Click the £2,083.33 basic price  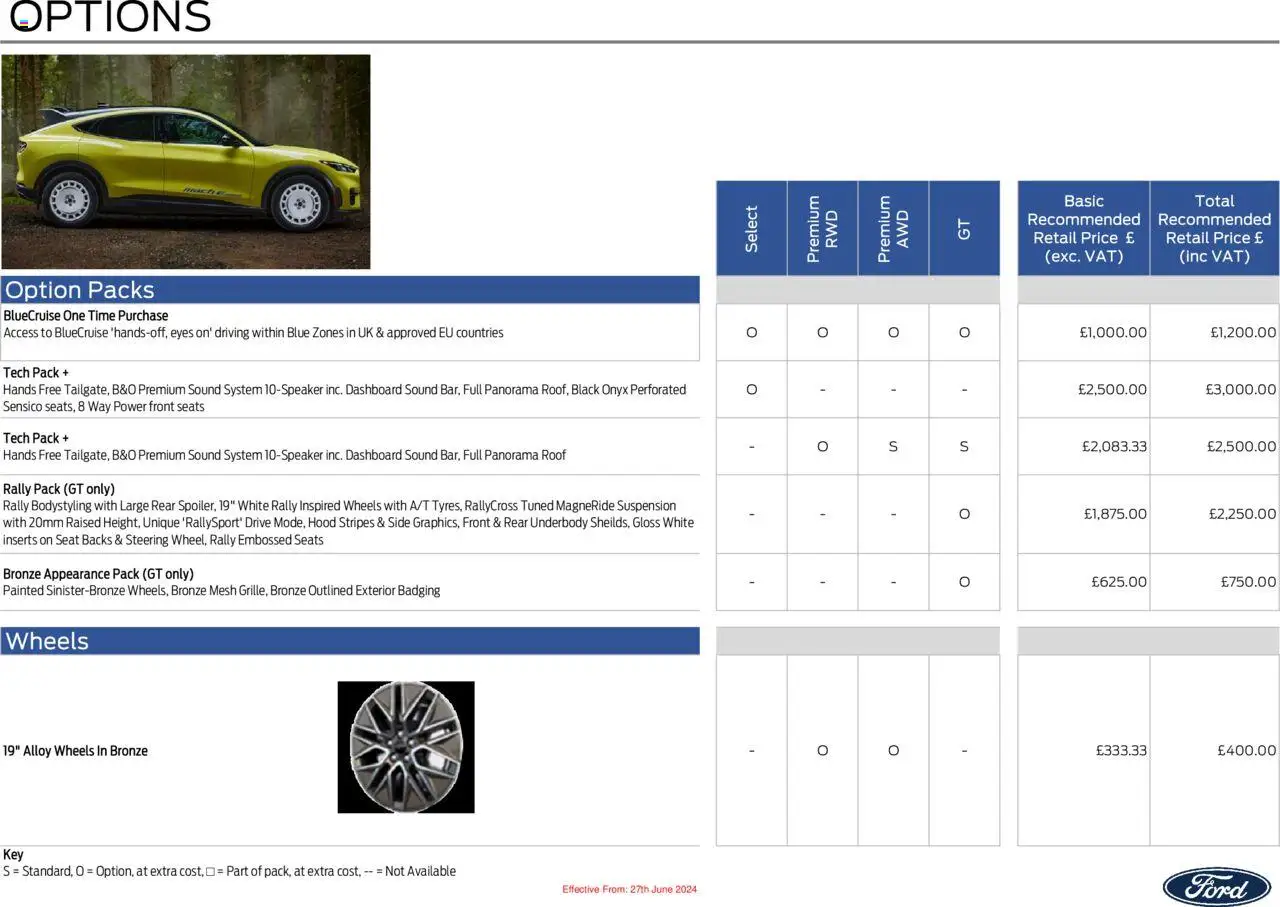(1114, 447)
